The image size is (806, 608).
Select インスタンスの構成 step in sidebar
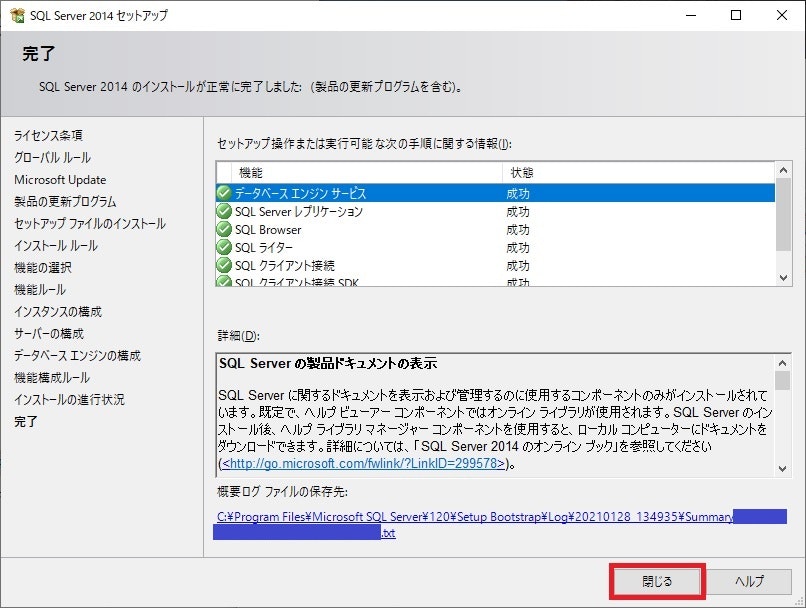pos(58,311)
